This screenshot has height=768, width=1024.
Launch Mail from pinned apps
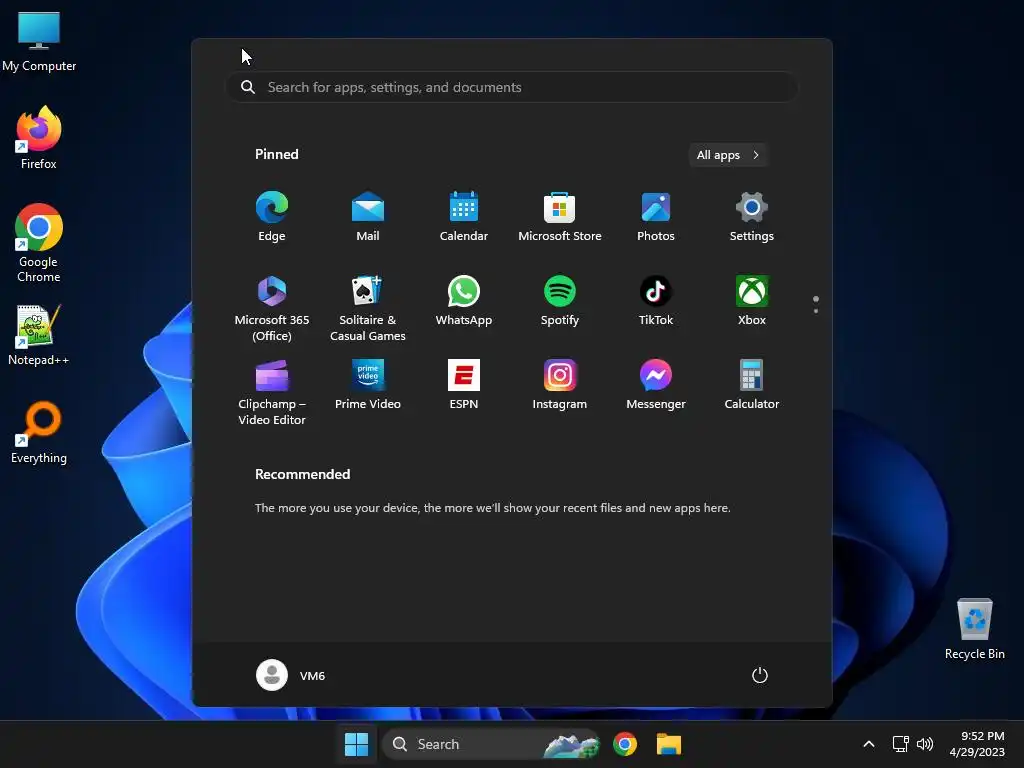click(x=368, y=216)
